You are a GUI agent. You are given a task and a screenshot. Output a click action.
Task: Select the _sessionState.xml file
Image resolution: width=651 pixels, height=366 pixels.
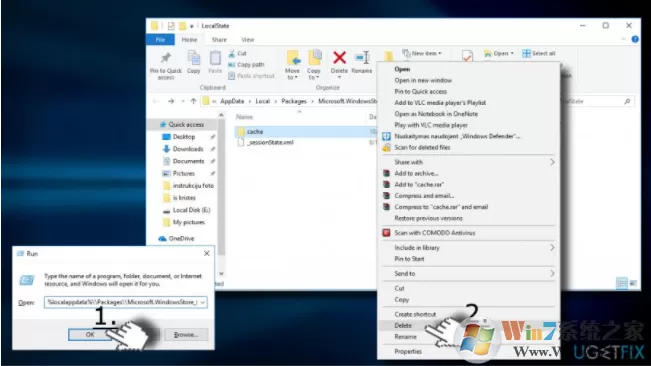click(x=270, y=142)
